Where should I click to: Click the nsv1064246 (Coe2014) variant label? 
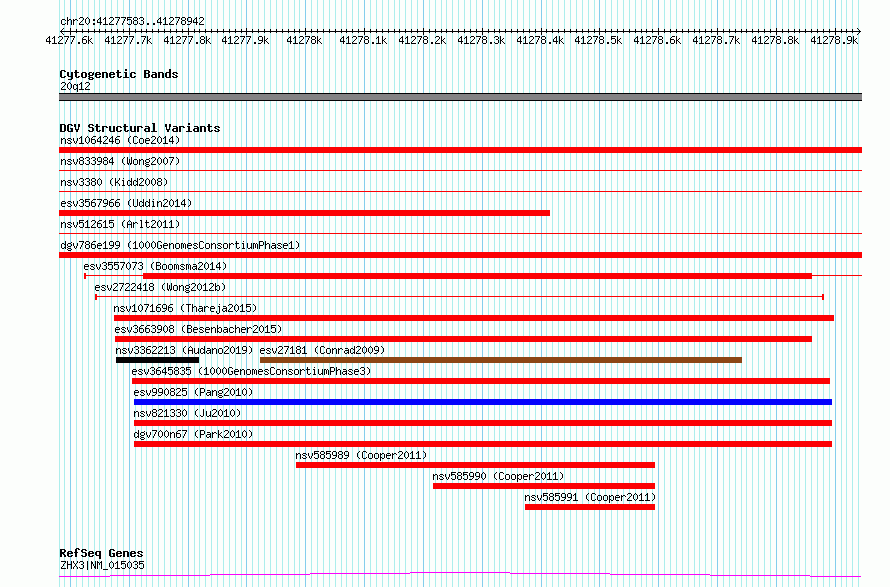click(x=120, y=140)
